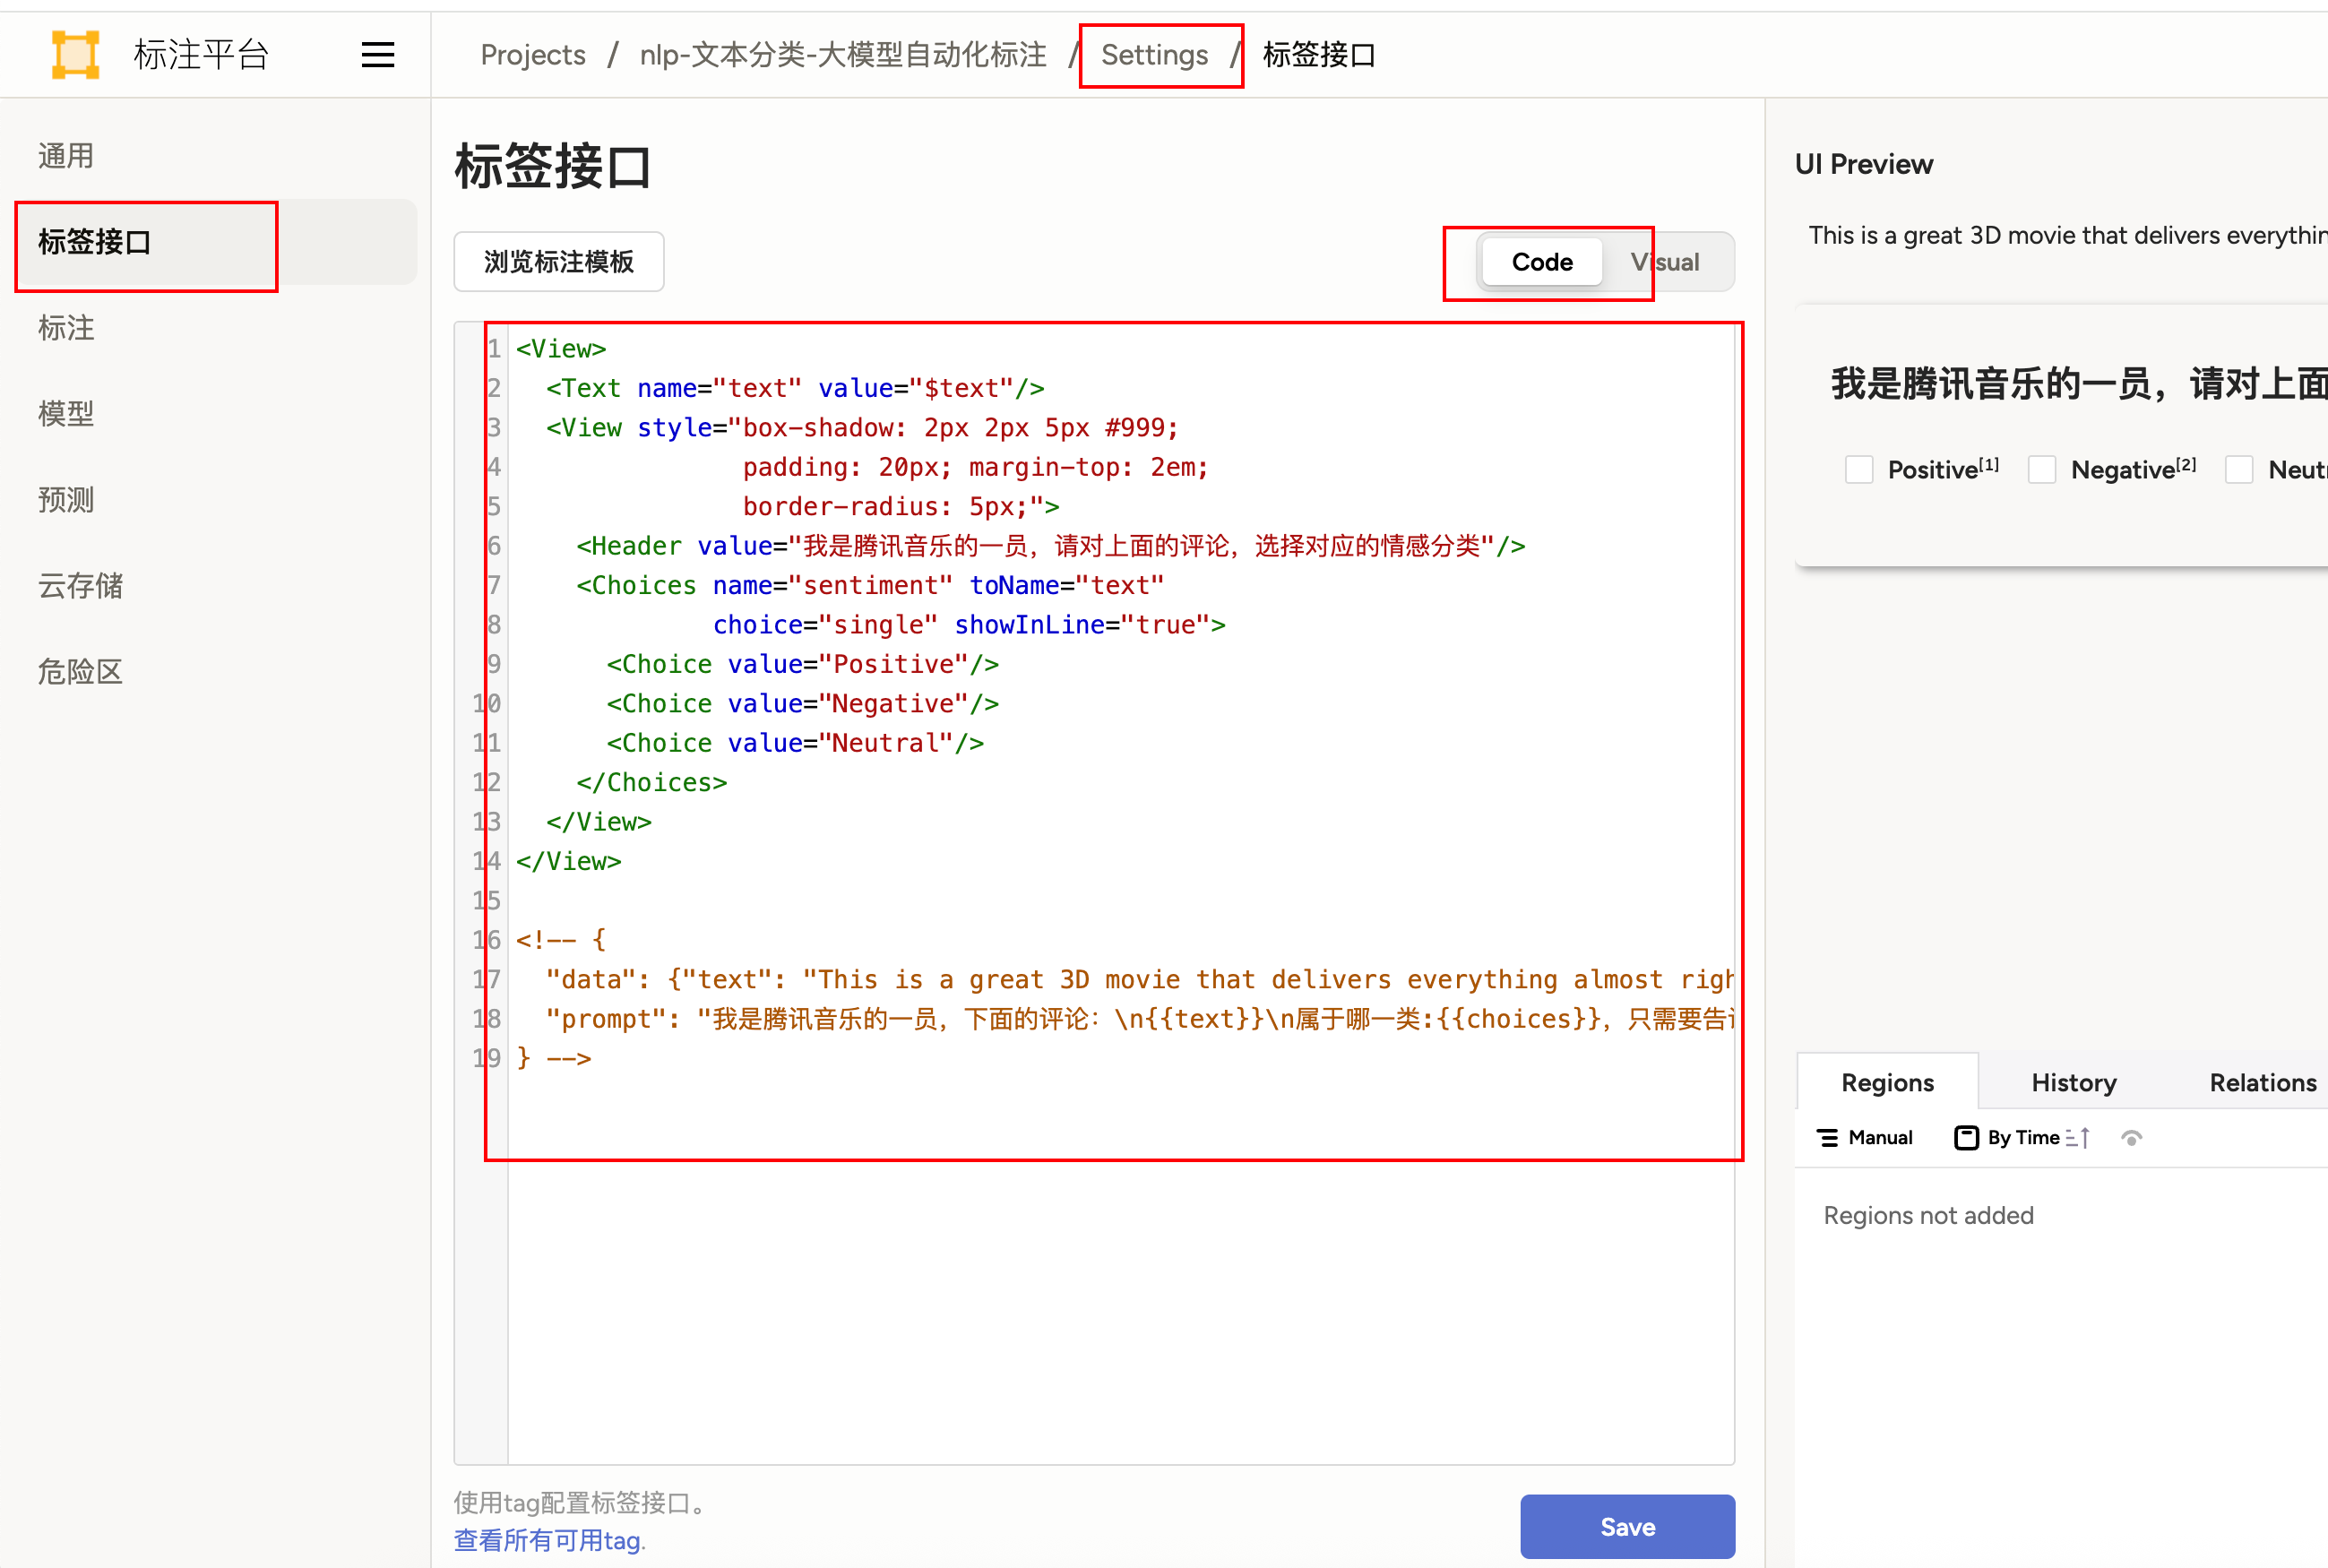Image resolution: width=2328 pixels, height=1568 pixels.
Task: Open the 模型 settings section
Action: pyautogui.click(x=66, y=414)
